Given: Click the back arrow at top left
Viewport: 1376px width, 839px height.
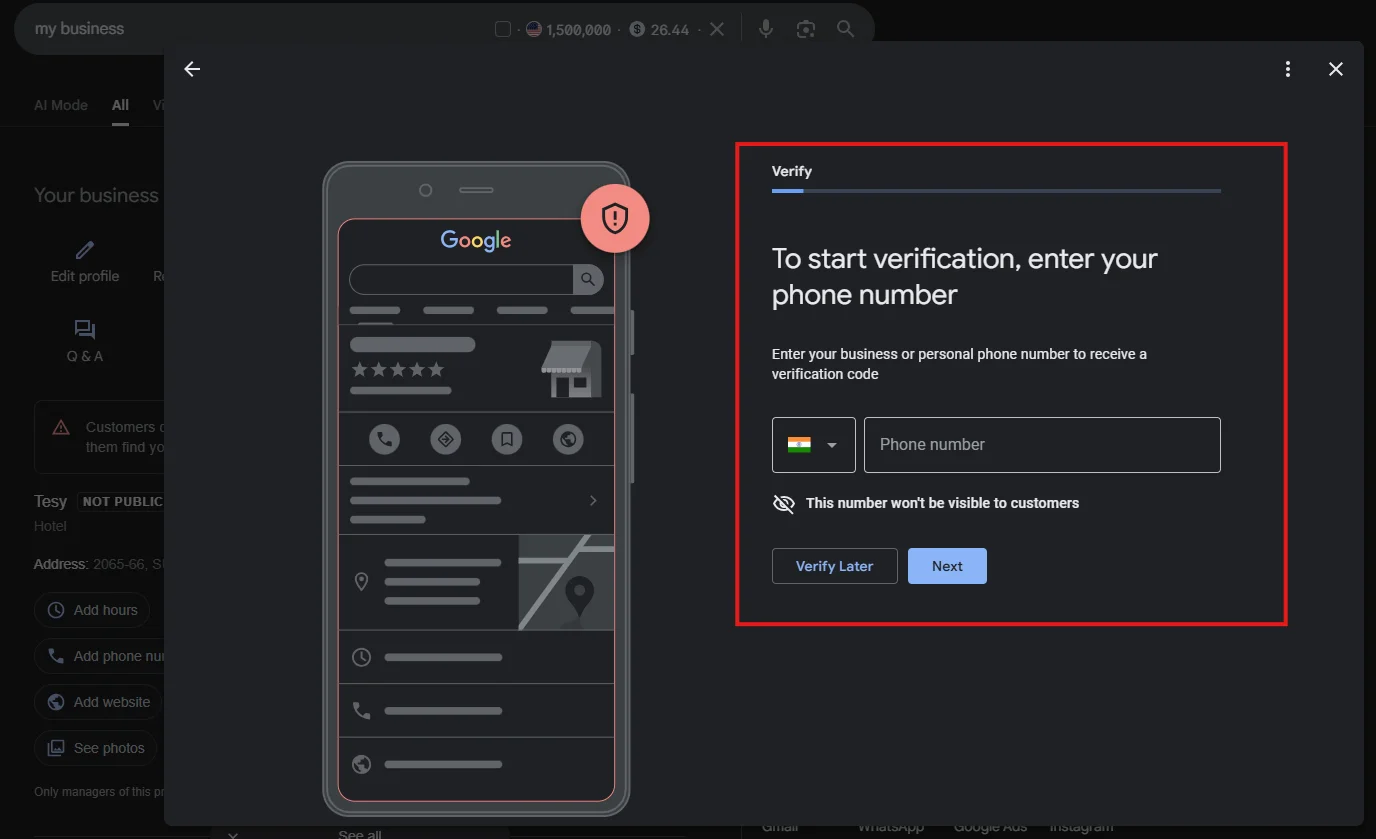Looking at the screenshot, I should pyautogui.click(x=191, y=69).
